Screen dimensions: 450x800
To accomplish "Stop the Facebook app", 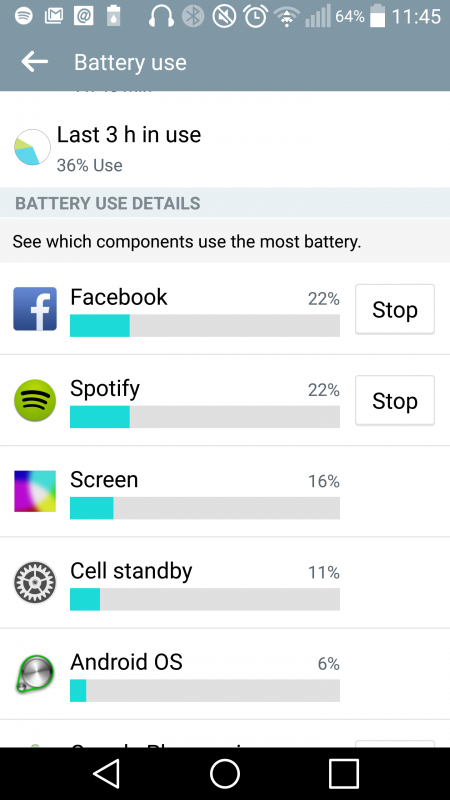I will point(395,309).
